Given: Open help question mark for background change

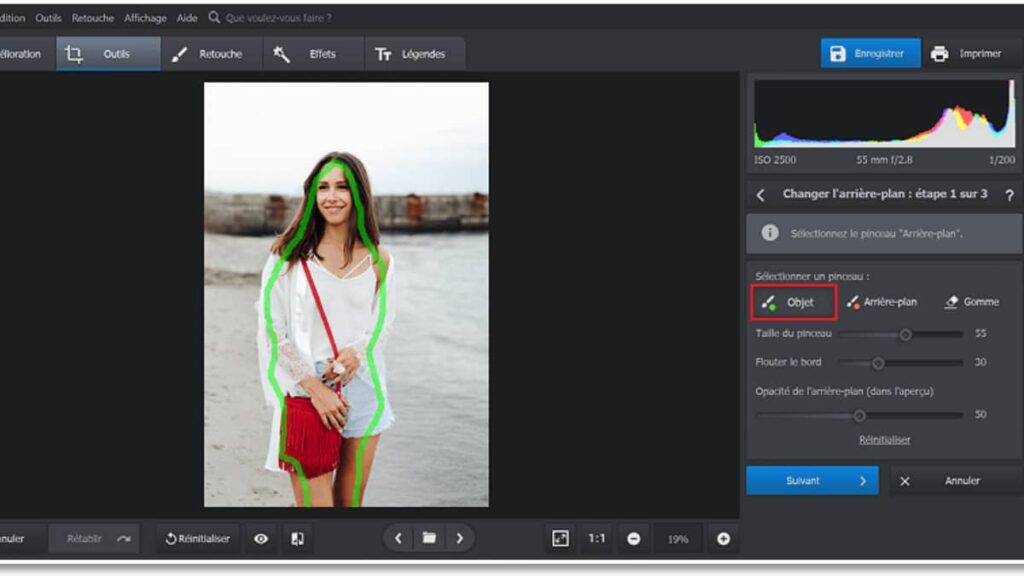Looking at the screenshot, I should tap(1009, 195).
